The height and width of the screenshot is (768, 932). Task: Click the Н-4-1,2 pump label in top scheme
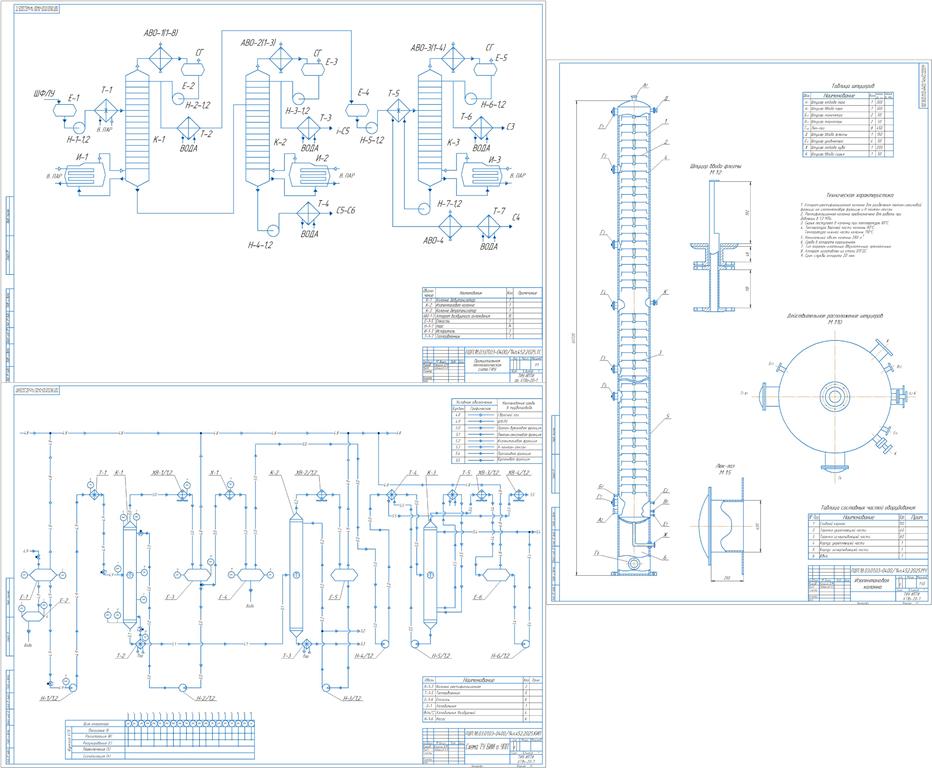click(260, 245)
